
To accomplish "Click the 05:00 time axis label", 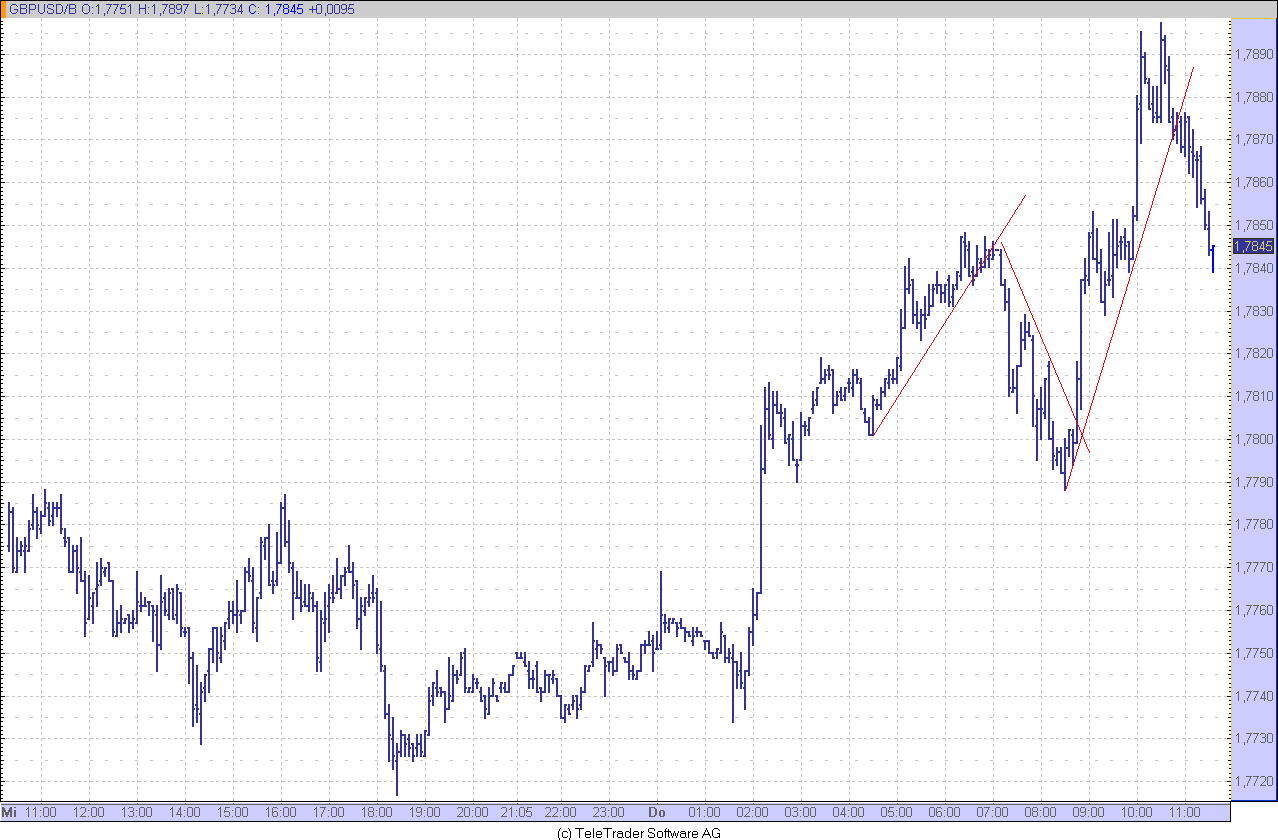I will click(x=897, y=811).
